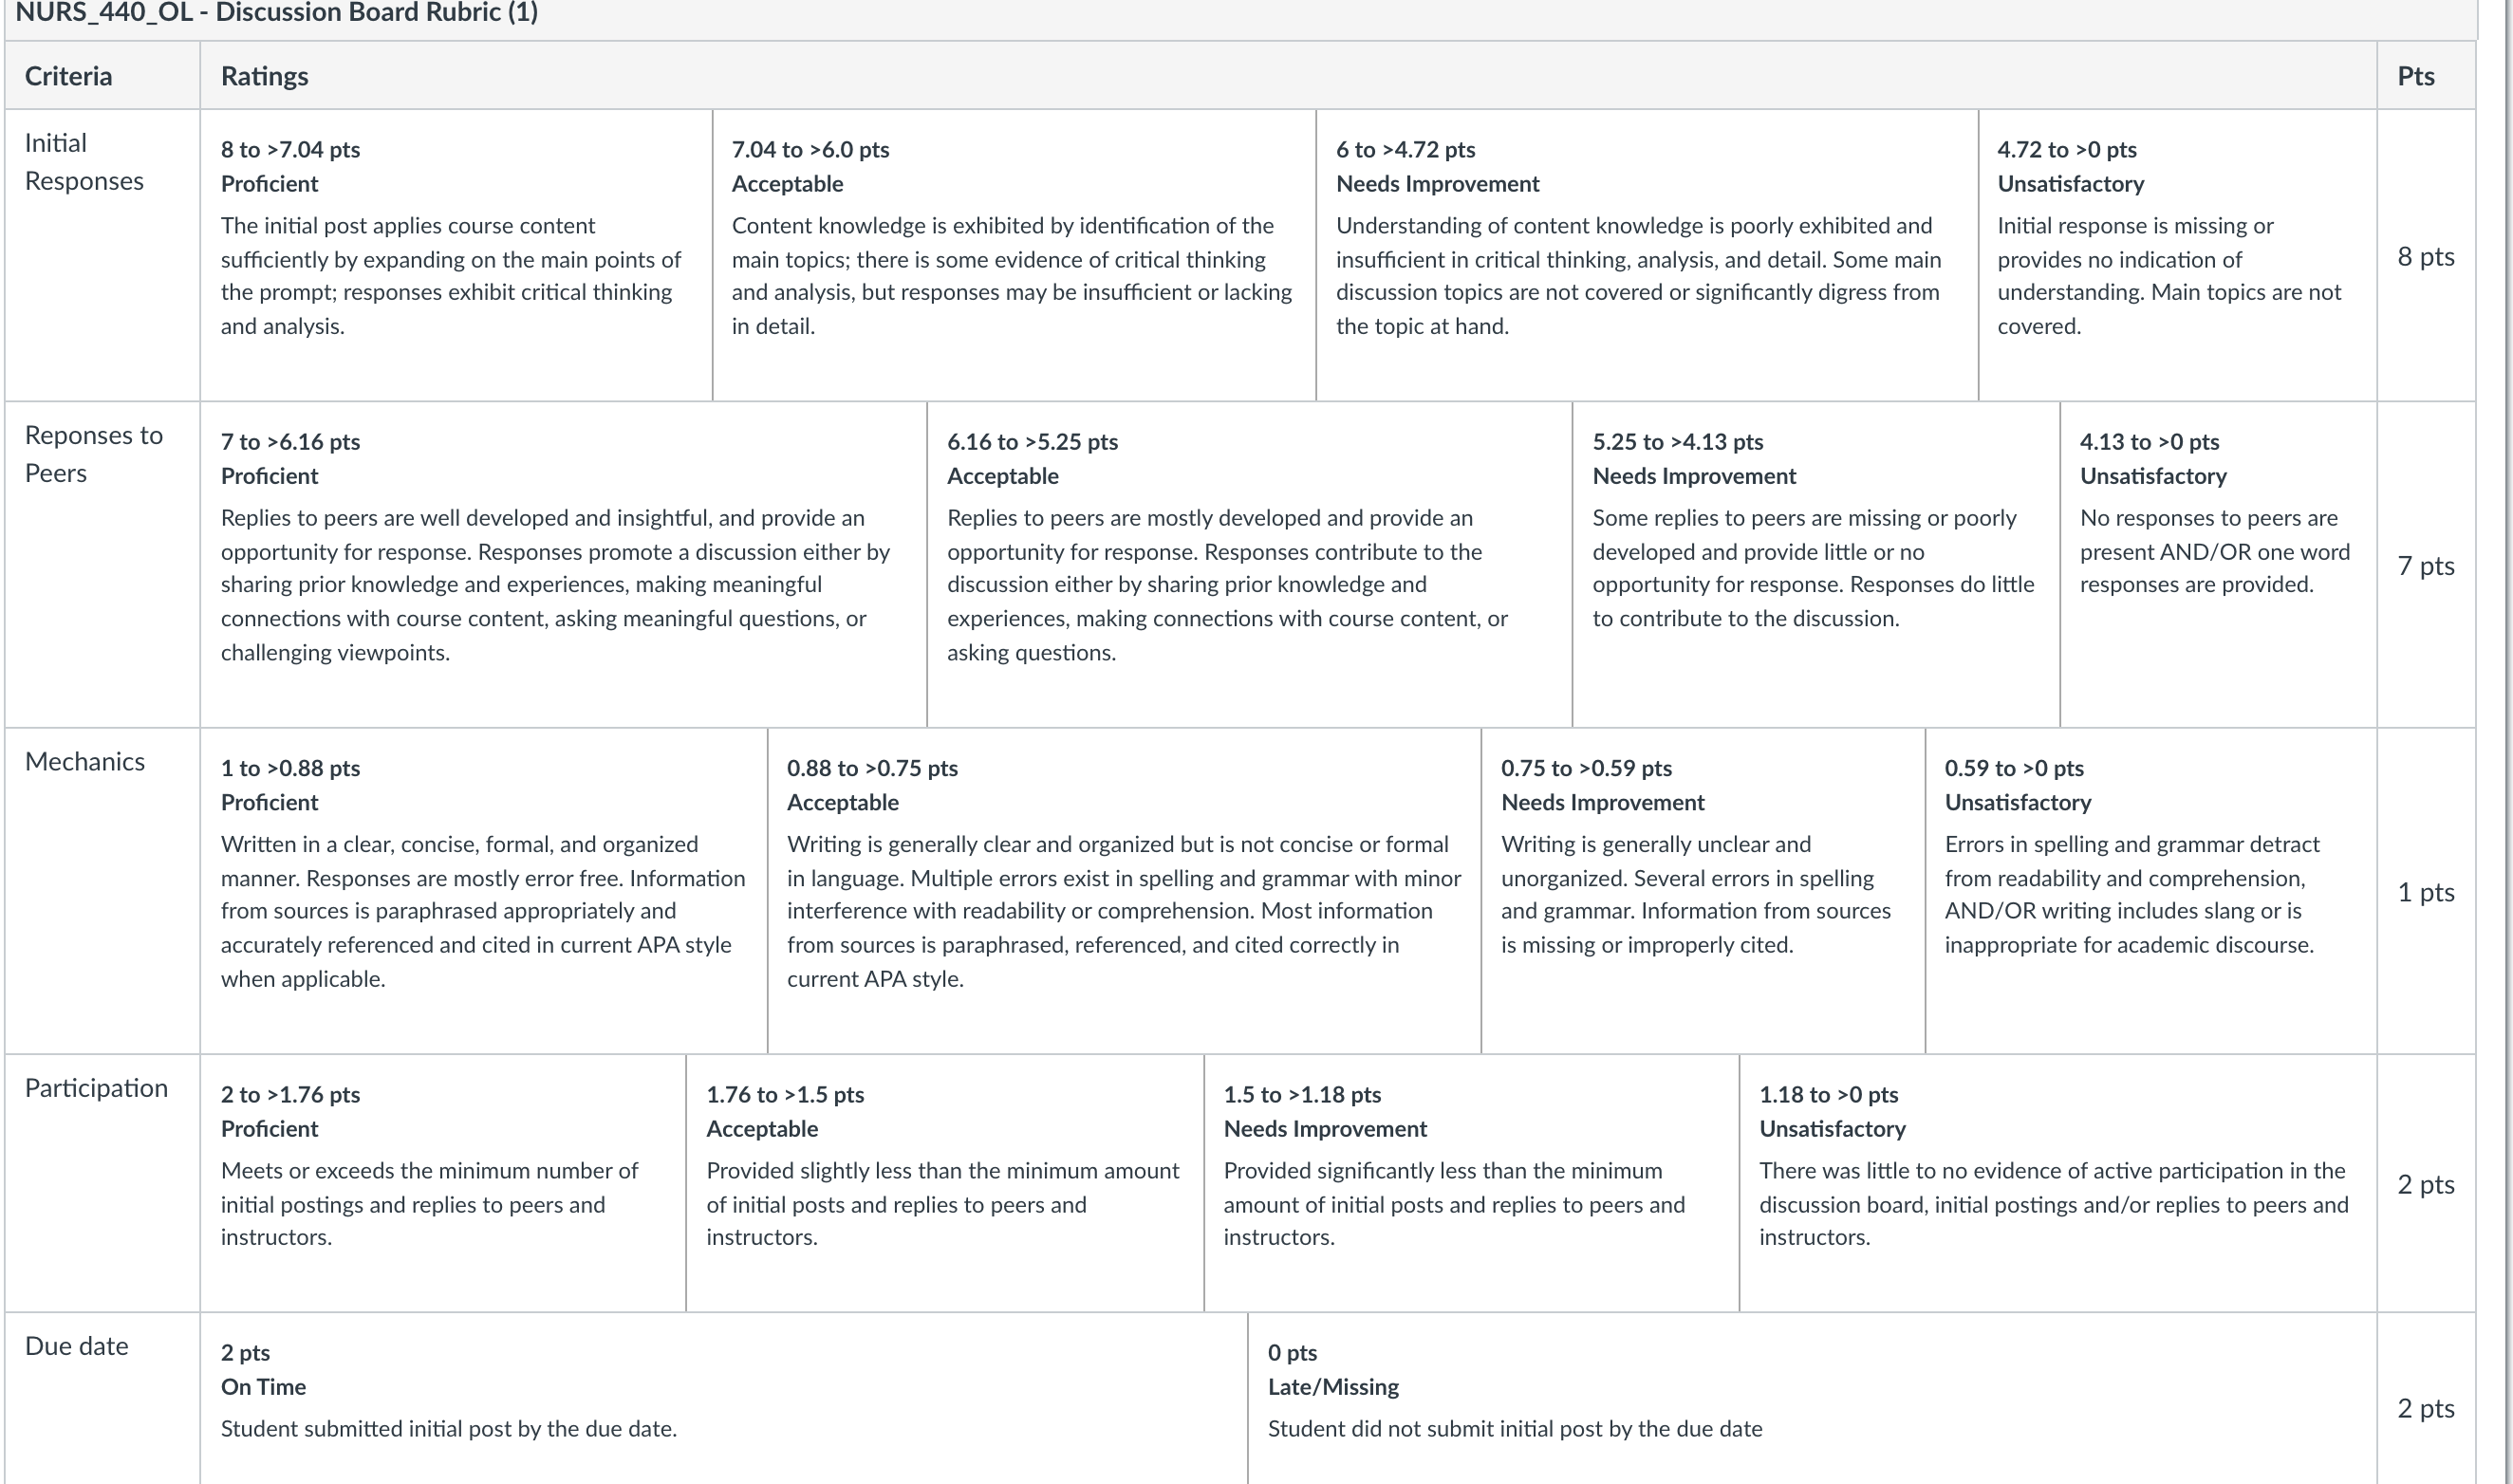This screenshot has width=2513, height=1484.
Task: Select Acceptable rating for Initial Responses
Action: (1014, 255)
